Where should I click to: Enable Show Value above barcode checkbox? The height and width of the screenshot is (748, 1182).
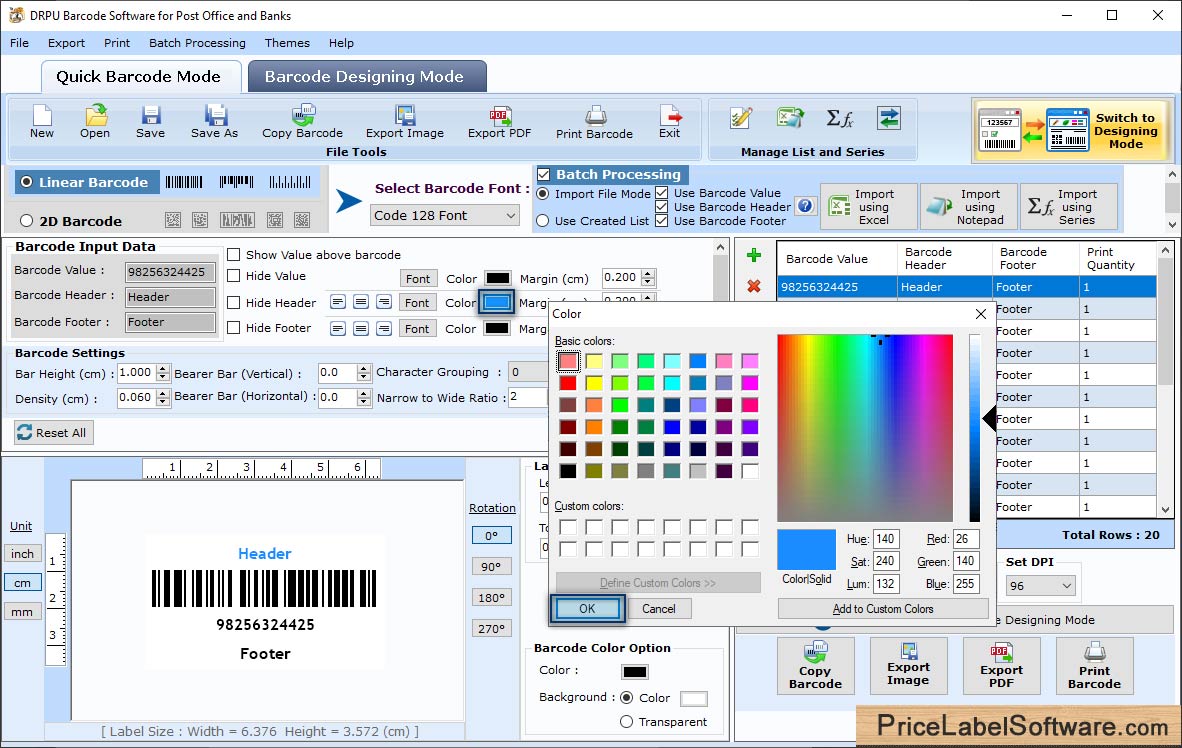(234, 255)
